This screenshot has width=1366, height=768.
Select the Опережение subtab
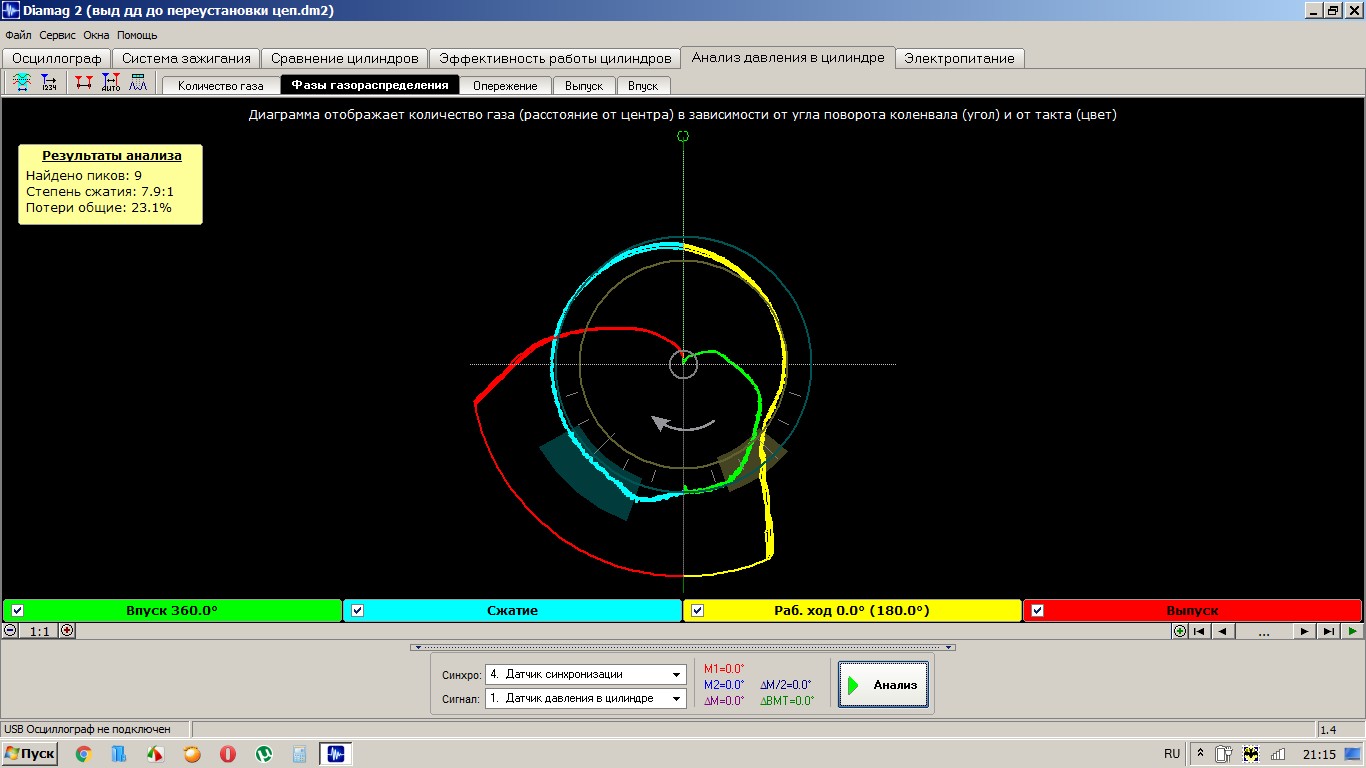(x=505, y=86)
